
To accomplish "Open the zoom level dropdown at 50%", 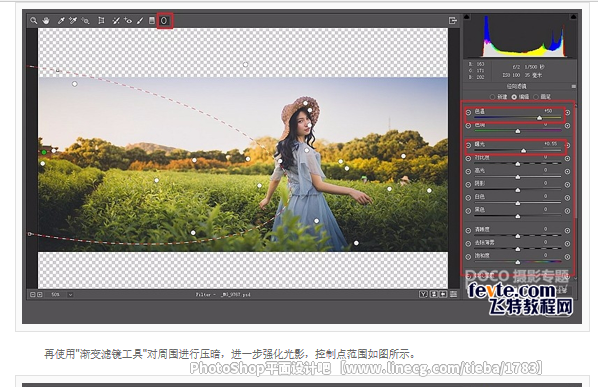I will (x=70, y=294).
